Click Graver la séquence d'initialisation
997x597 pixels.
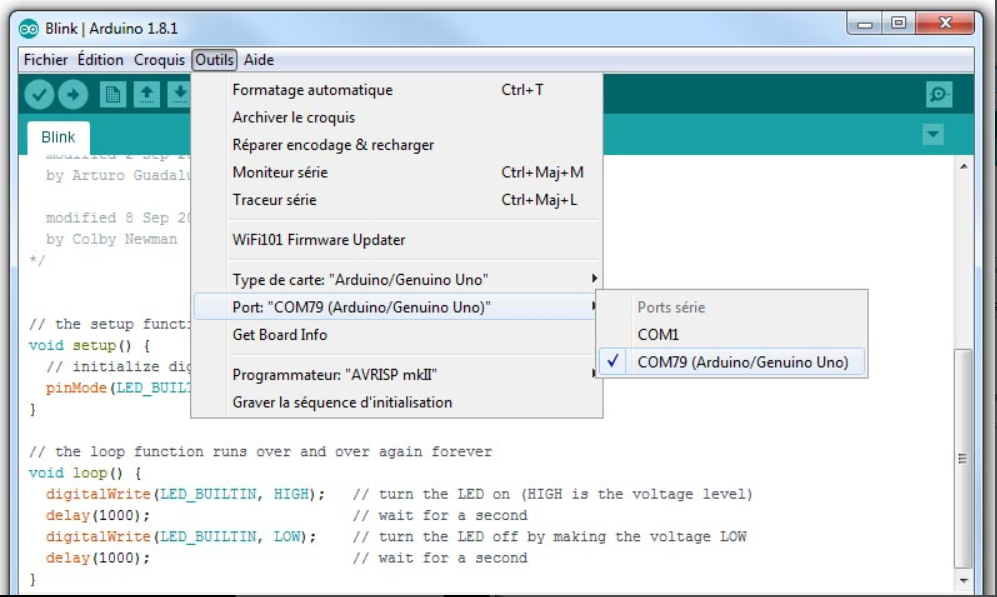(x=342, y=402)
